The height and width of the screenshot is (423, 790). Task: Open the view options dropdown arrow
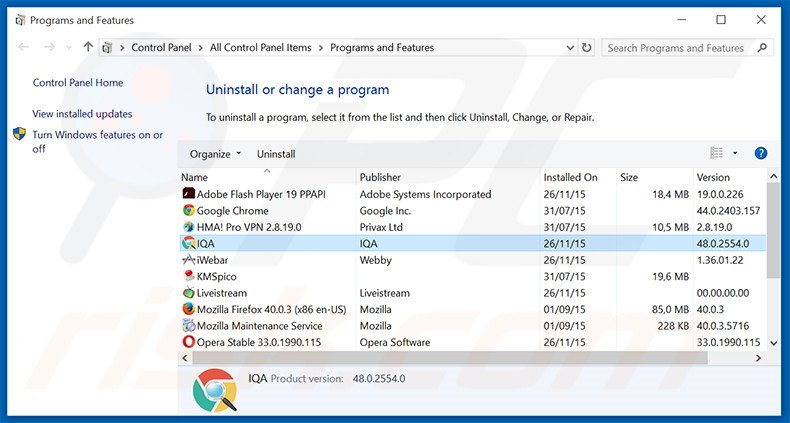click(735, 153)
